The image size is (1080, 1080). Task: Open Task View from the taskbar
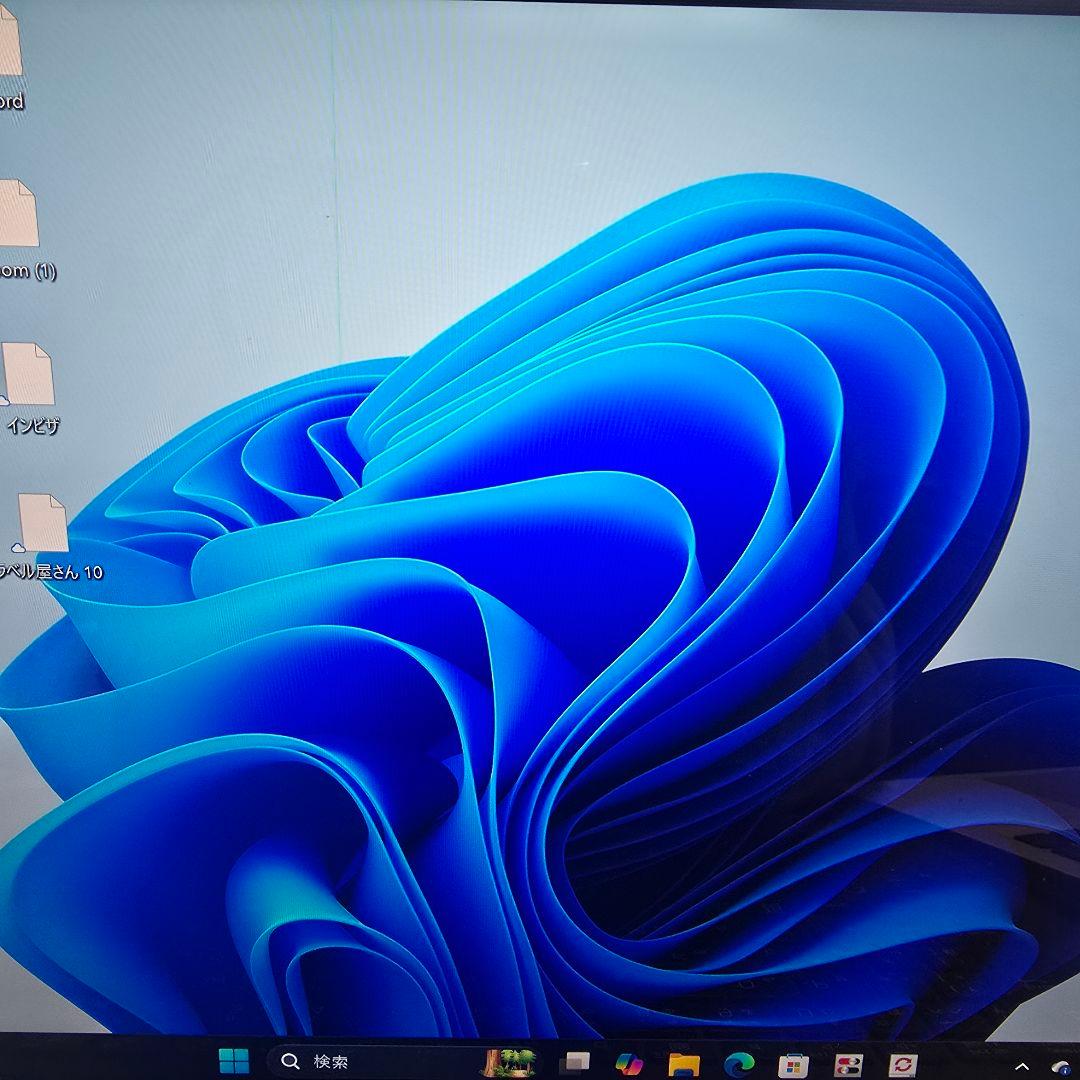tap(574, 1063)
